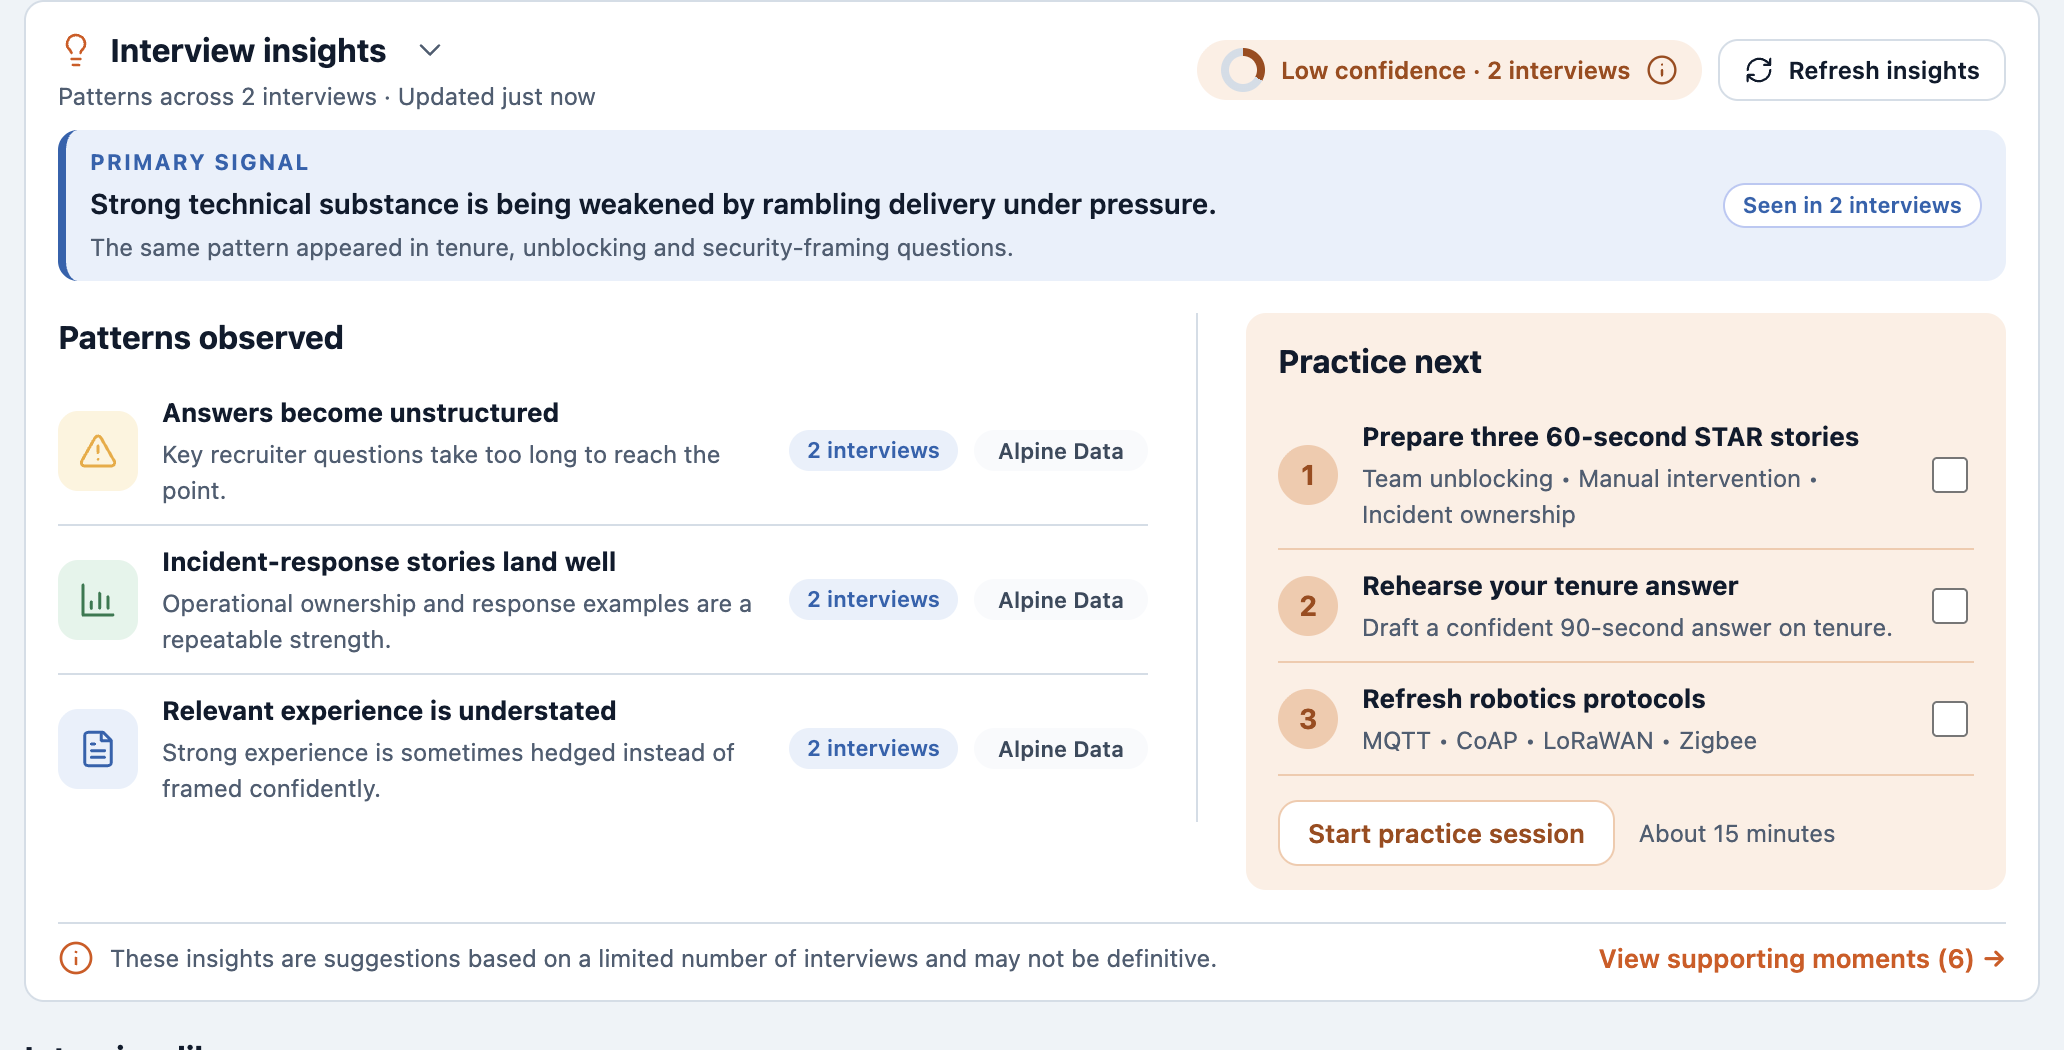Viewport: 2064px width, 1050px height.
Task: Click the confidence ring progress icon
Action: point(1243,71)
